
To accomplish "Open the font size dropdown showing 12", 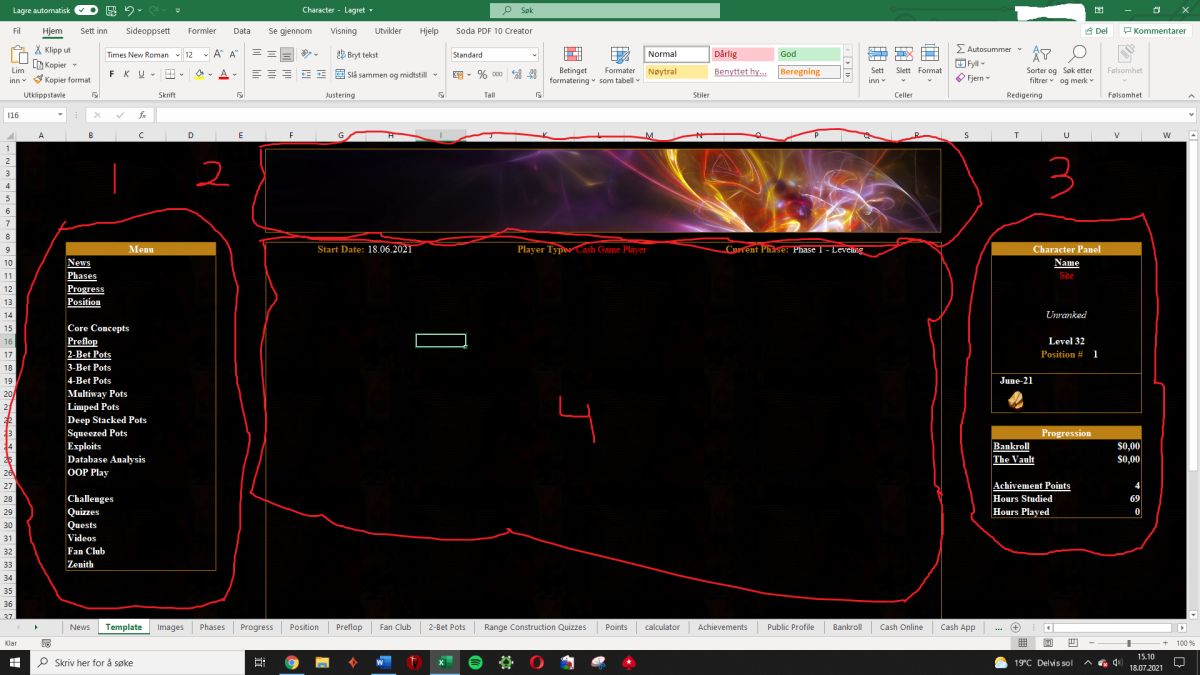I will point(205,55).
